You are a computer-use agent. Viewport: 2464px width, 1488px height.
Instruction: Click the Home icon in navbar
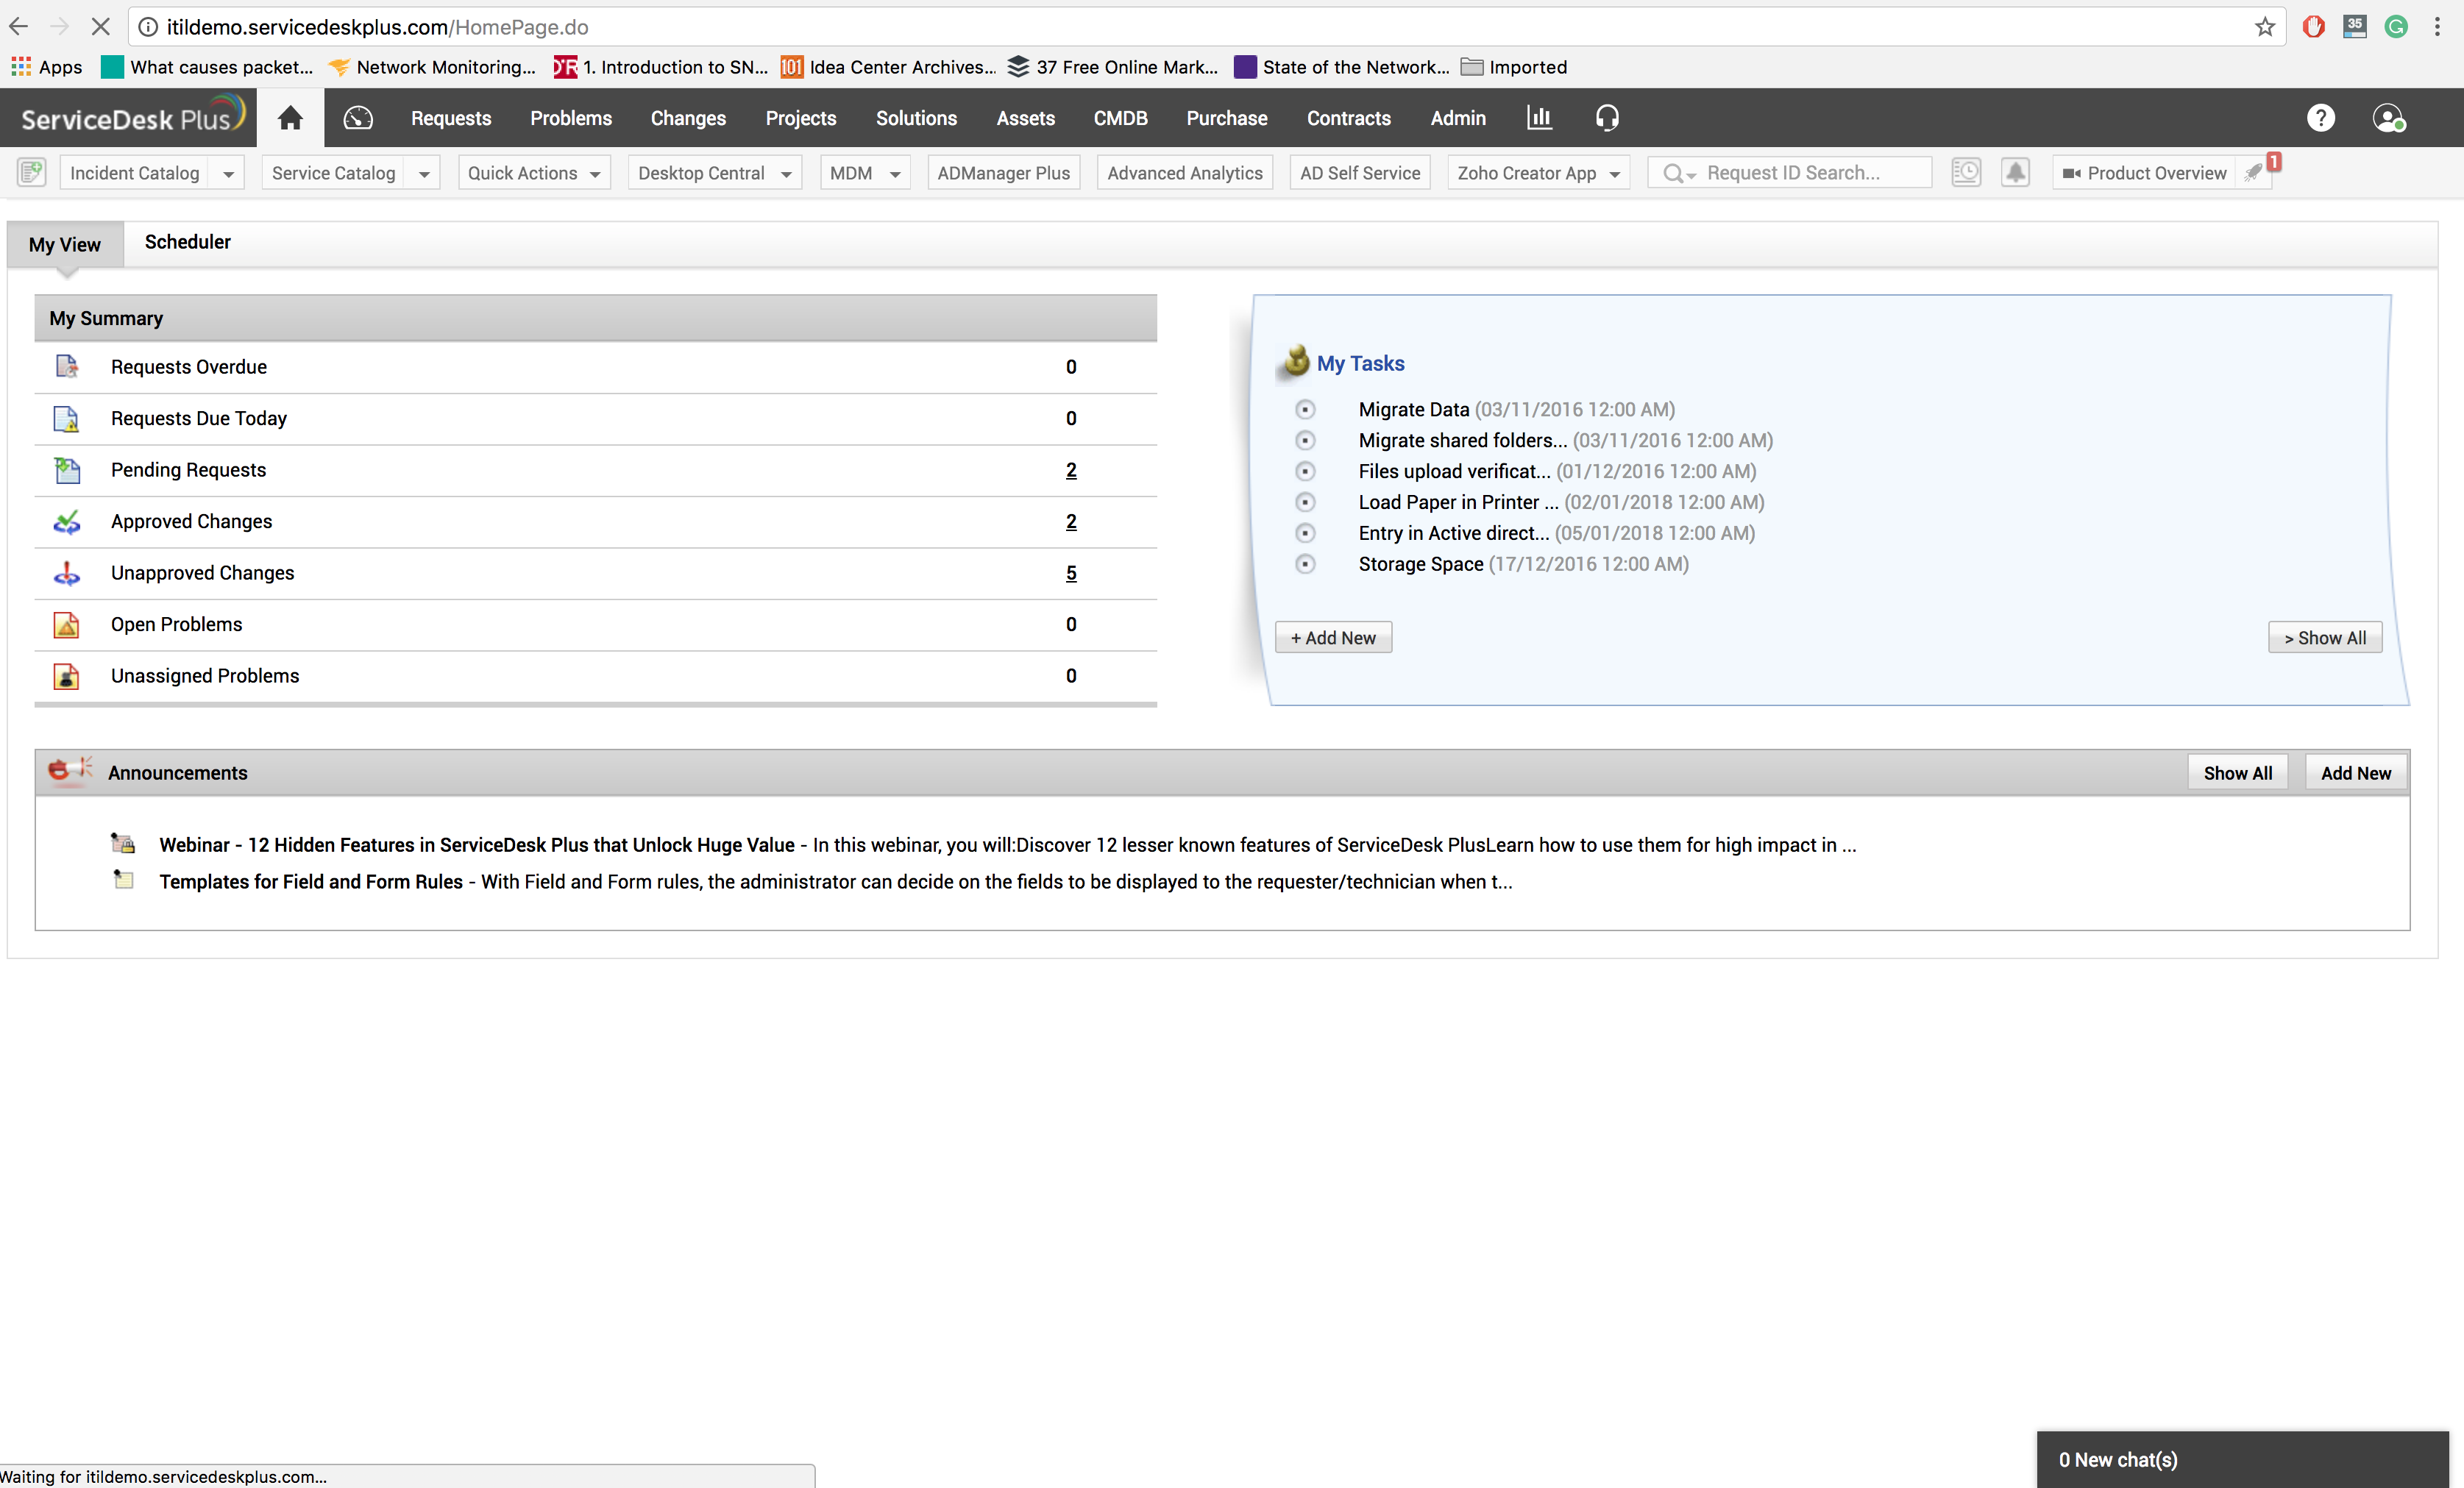coord(290,118)
